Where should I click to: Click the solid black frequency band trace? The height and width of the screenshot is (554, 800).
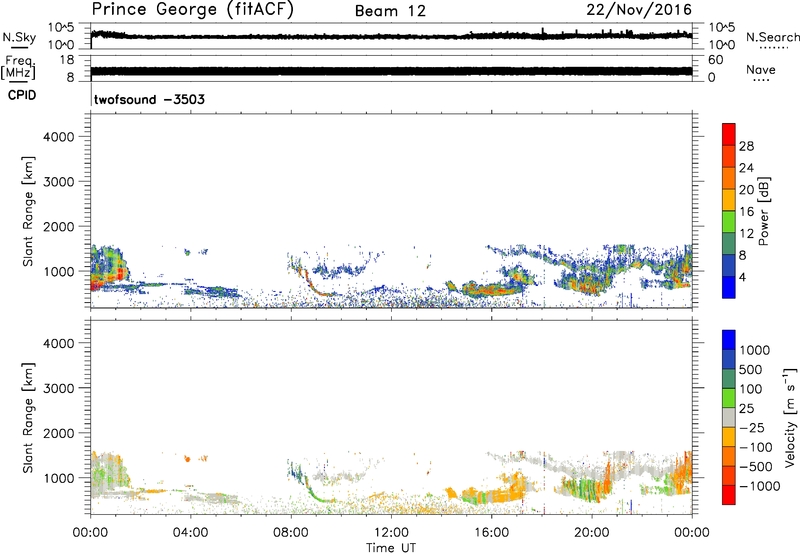coord(391,71)
